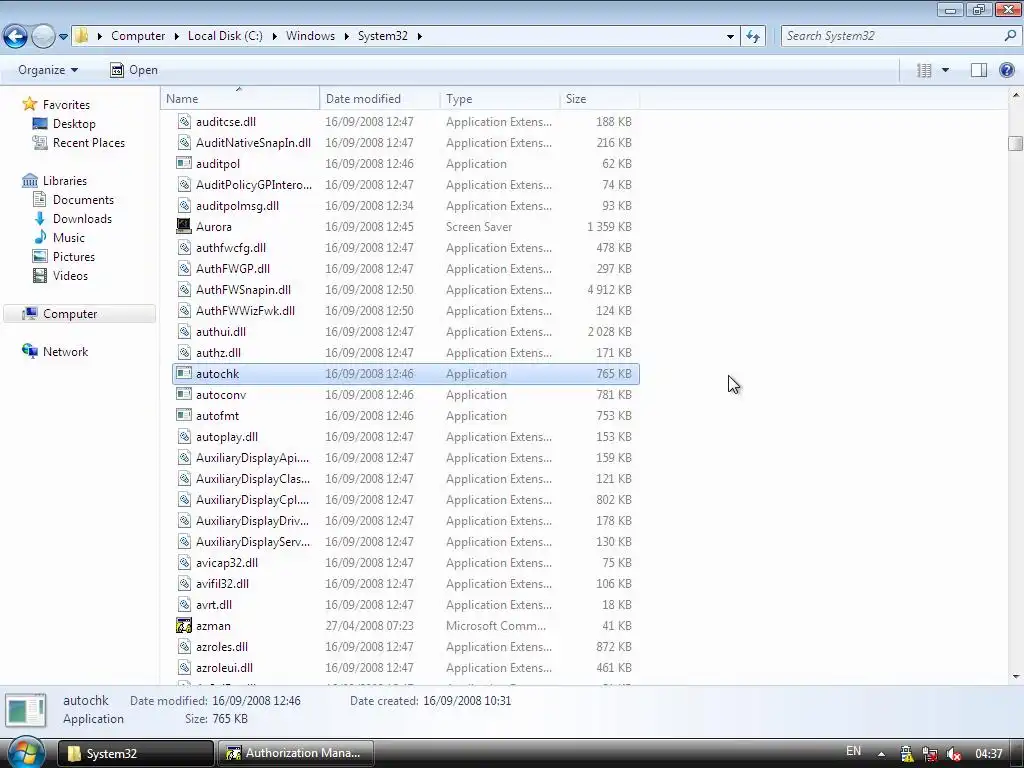The width and height of the screenshot is (1024, 768).
Task: Click the folder icon in address bar
Action: [x=82, y=35]
